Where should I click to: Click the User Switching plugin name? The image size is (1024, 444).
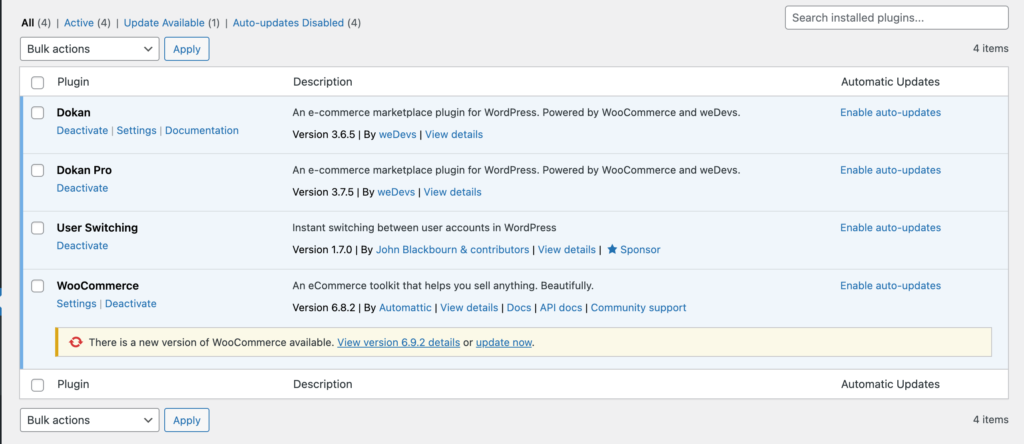click(x=97, y=228)
